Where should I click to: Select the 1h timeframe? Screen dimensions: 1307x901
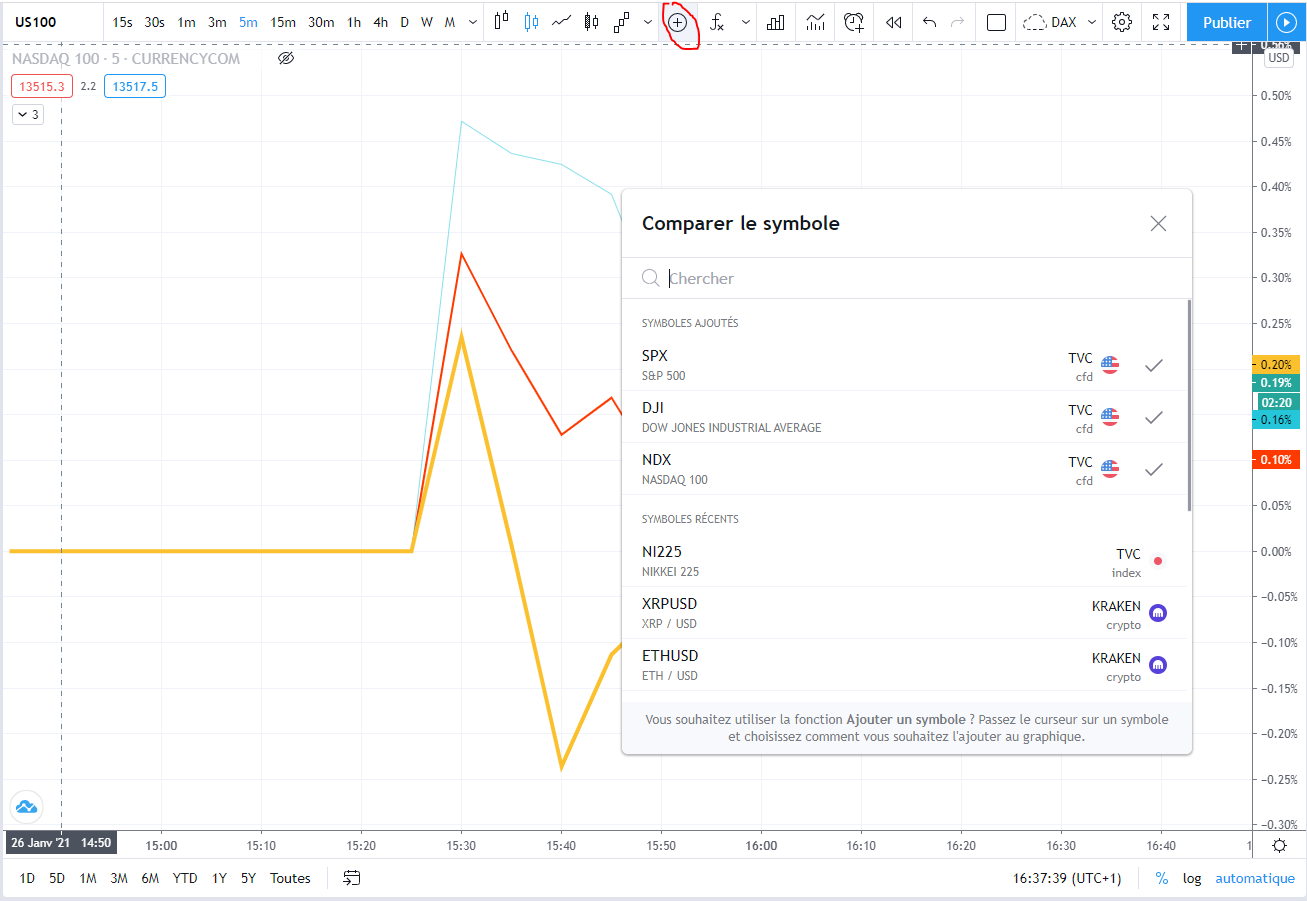point(354,22)
